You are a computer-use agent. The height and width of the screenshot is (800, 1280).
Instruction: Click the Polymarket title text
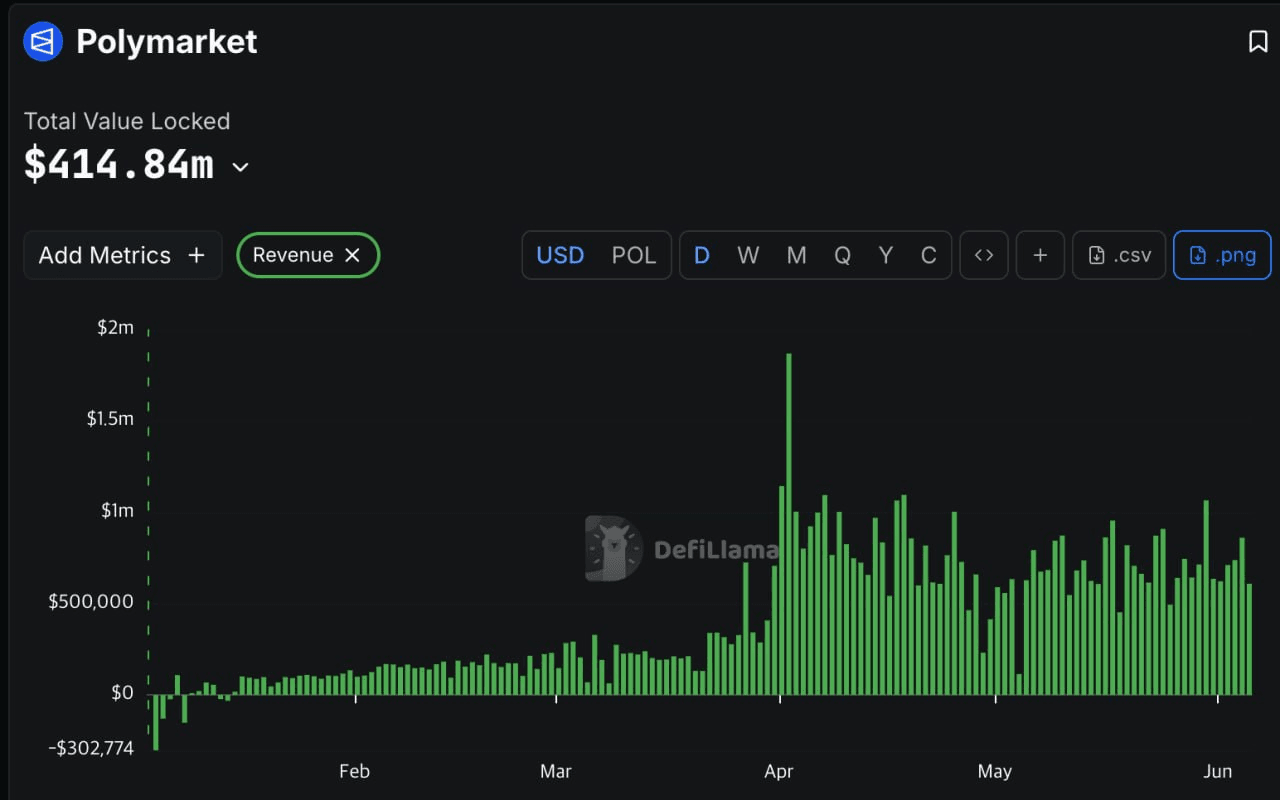(167, 42)
